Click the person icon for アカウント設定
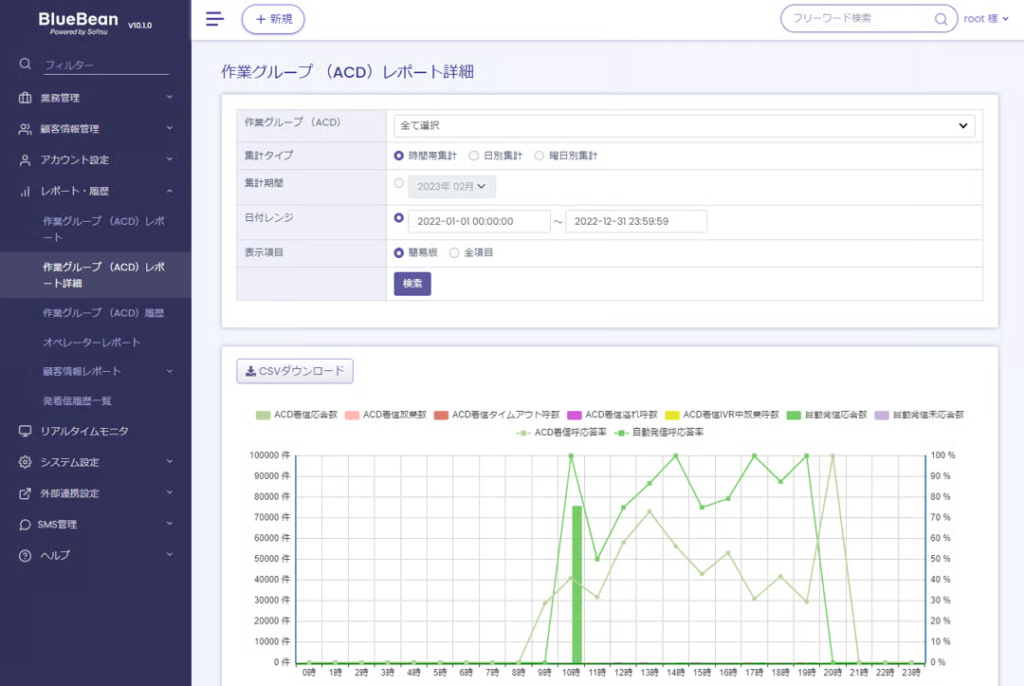 [x=25, y=160]
